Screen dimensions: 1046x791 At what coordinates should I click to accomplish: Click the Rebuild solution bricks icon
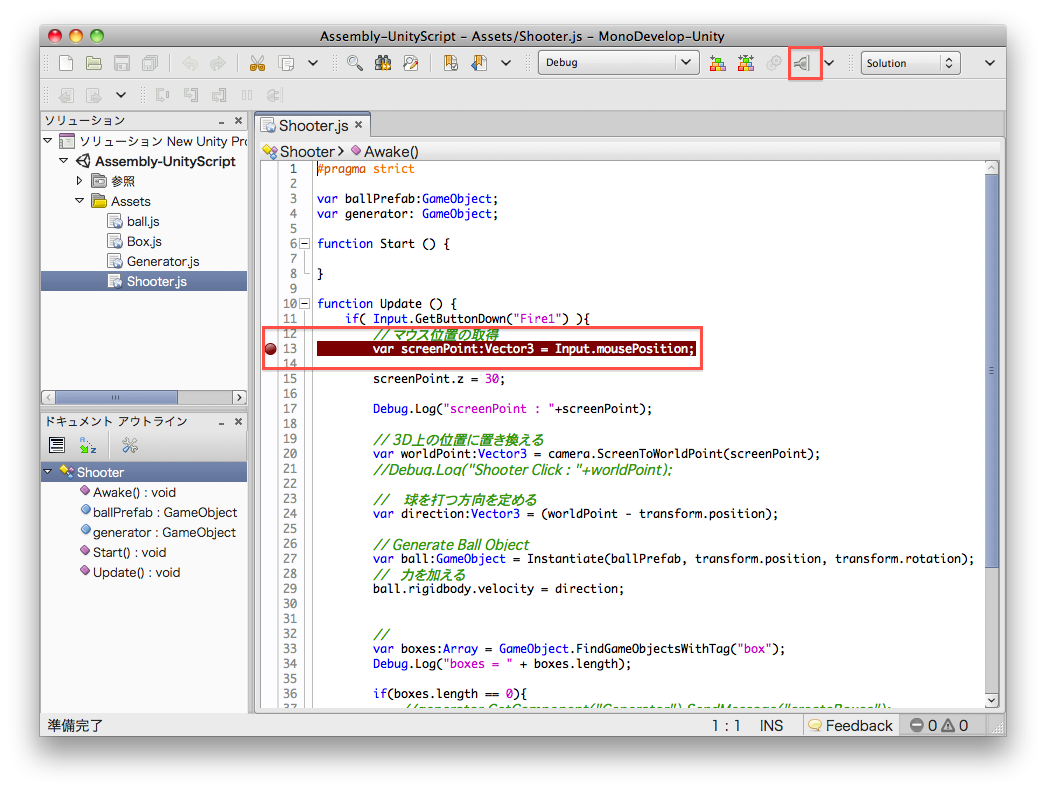coord(746,63)
